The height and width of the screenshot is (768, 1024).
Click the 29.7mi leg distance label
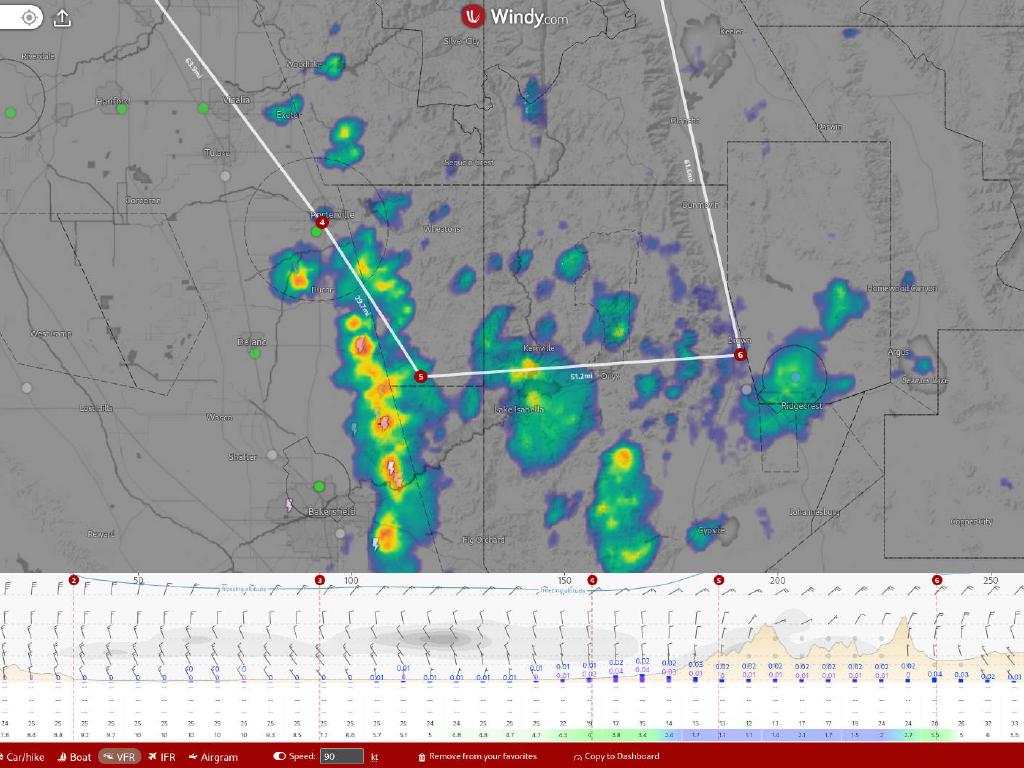(362, 306)
